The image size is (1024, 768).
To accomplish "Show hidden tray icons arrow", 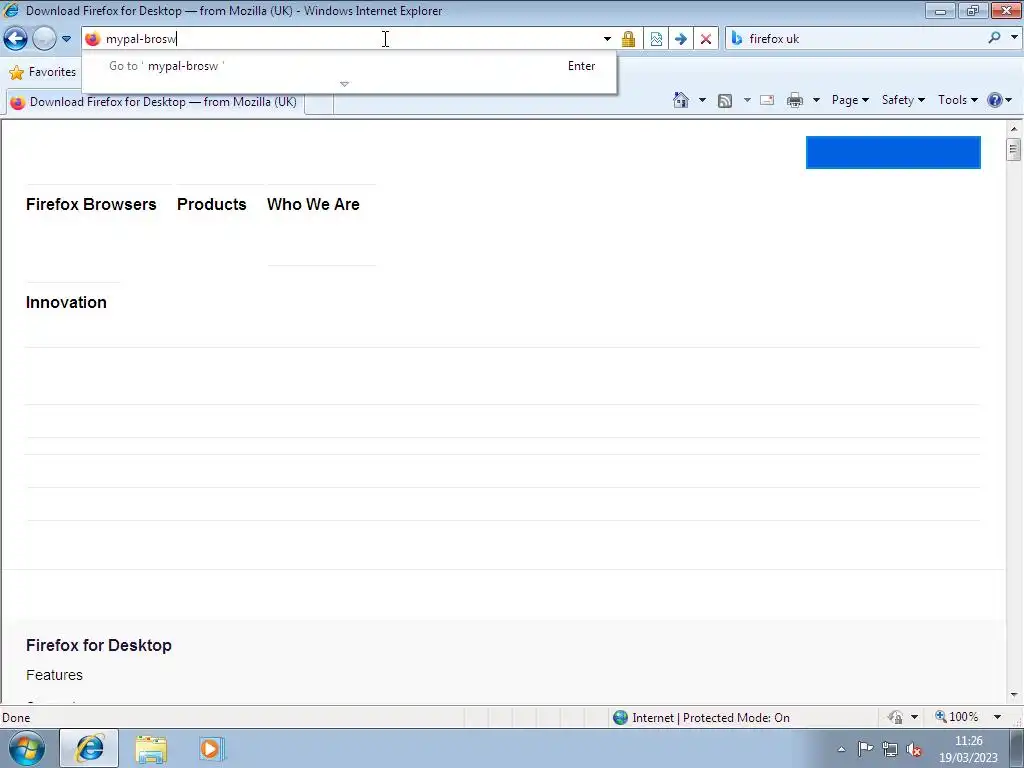I will 841,750.
